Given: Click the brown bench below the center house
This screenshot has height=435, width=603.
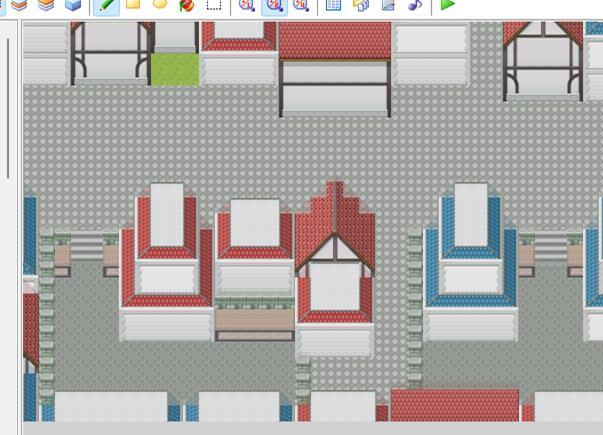Looking at the screenshot, I should 255,322.
